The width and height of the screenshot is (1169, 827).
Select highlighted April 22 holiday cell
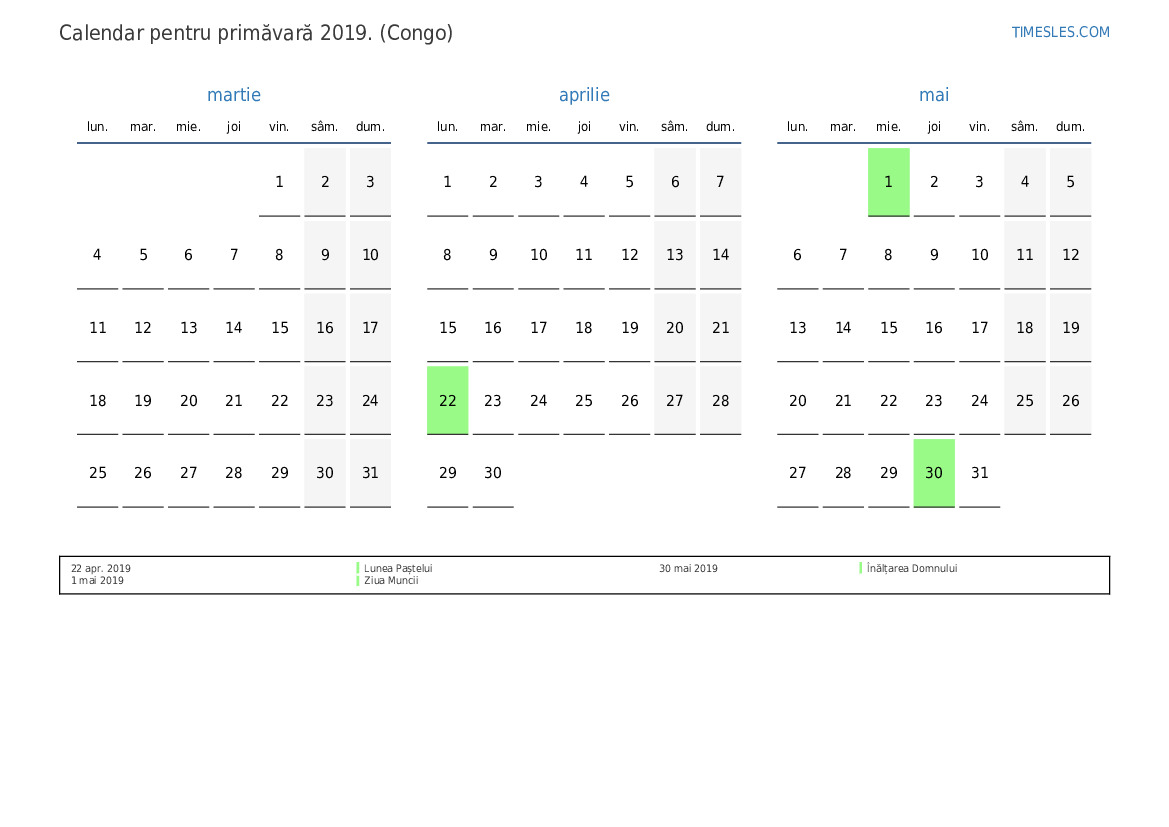pyautogui.click(x=448, y=400)
